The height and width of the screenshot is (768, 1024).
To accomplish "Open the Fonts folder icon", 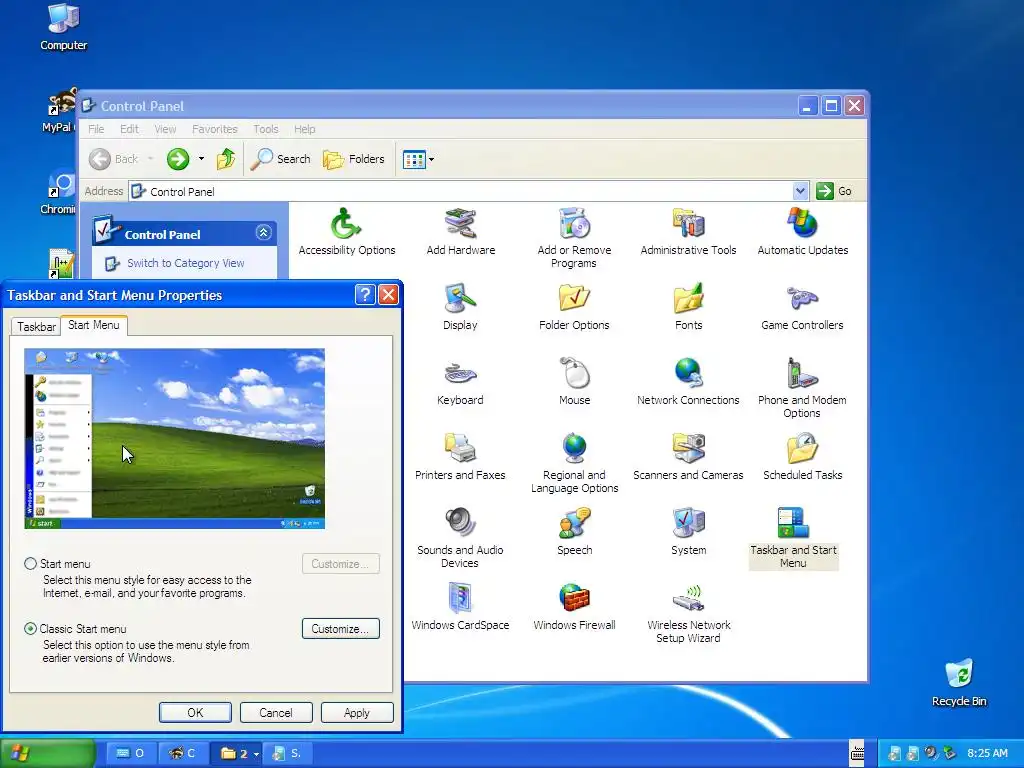I will [688, 307].
